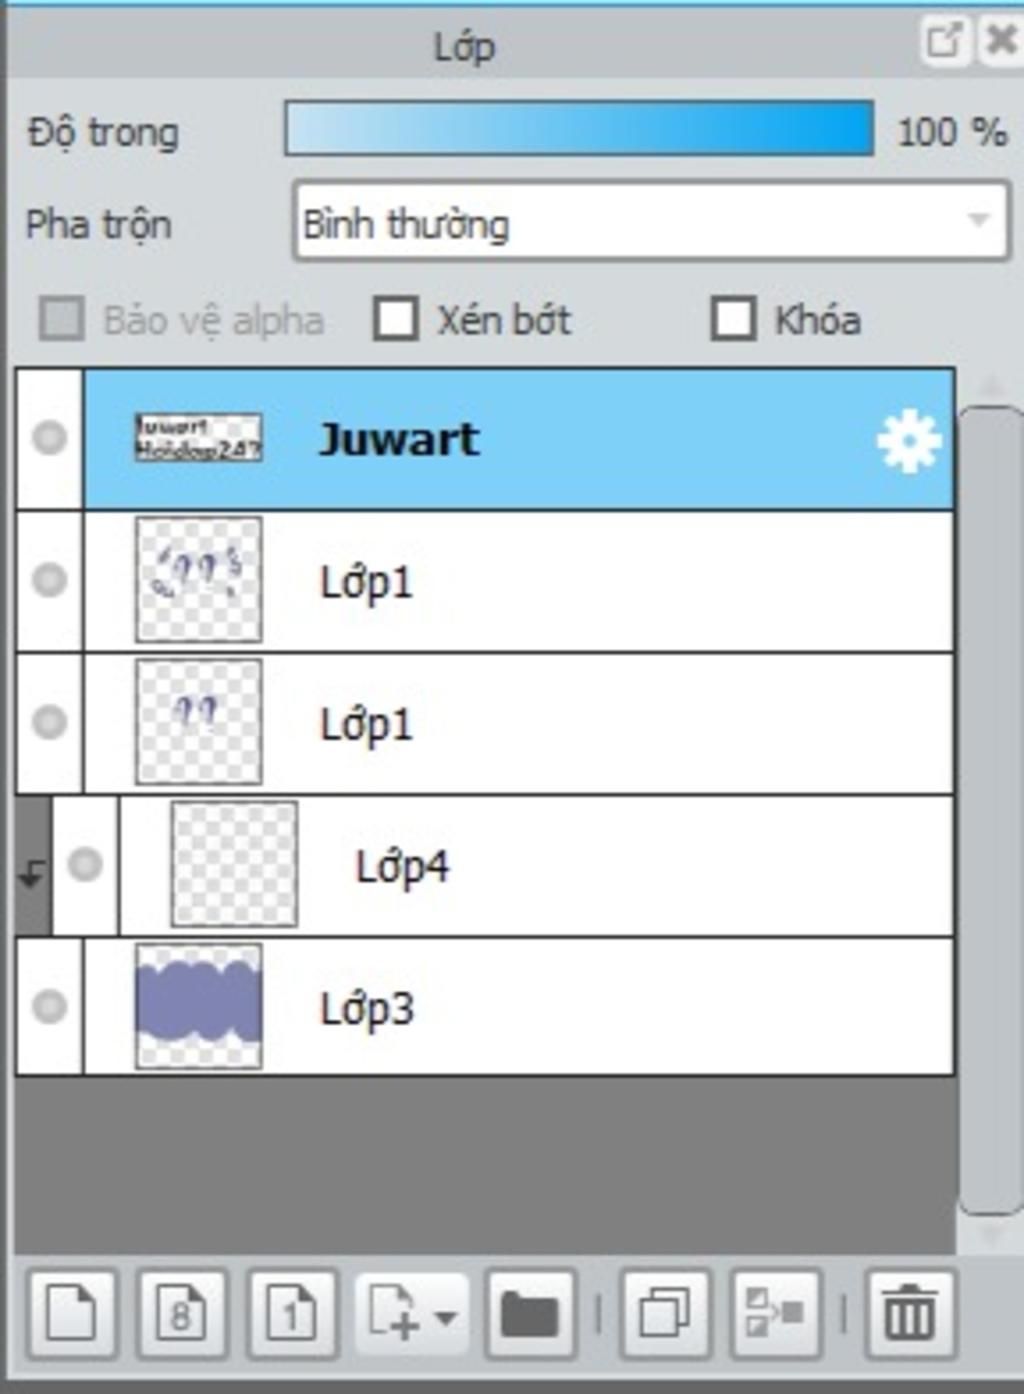Create a new layer folder
Image resolution: width=1024 pixels, height=1394 pixels.
tap(530, 1313)
